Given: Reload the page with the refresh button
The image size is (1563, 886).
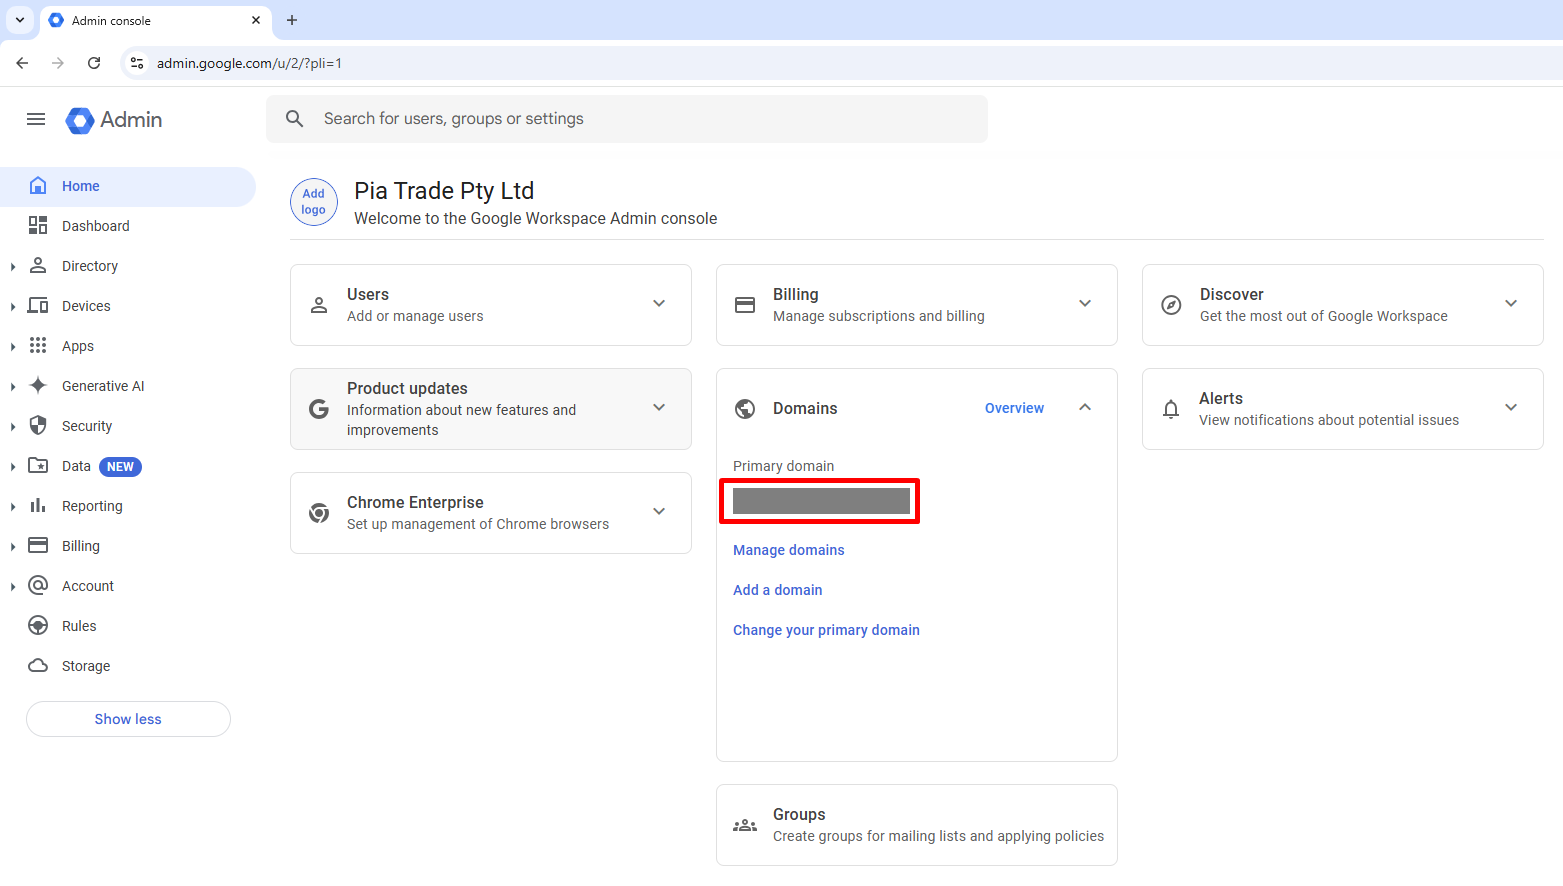Looking at the screenshot, I should pos(94,63).
